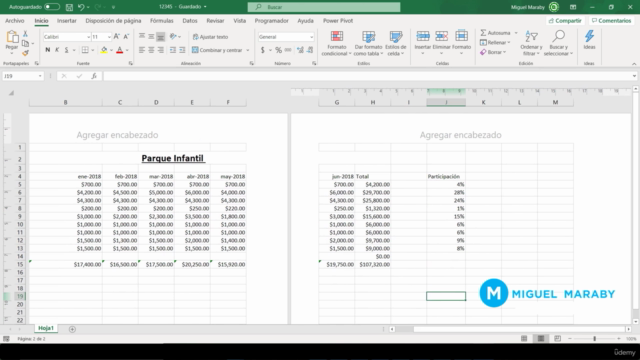Click the decrease decimals icon
The image size is (640, 360).
310,50
